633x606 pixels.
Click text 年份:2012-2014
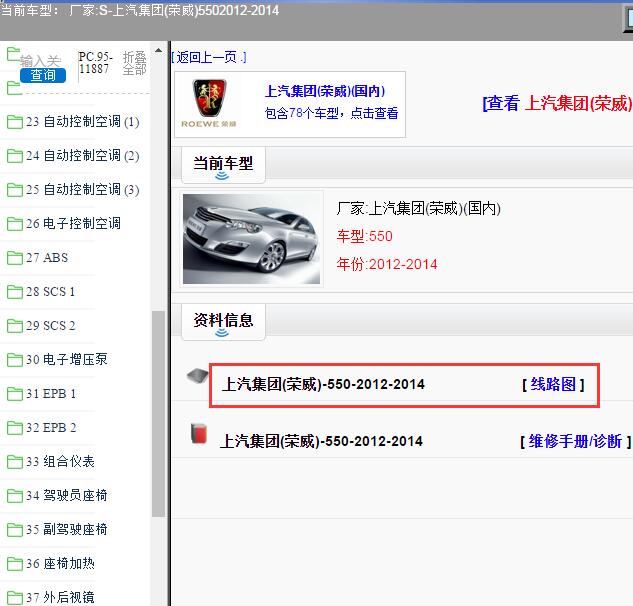(x=387, y=264)
